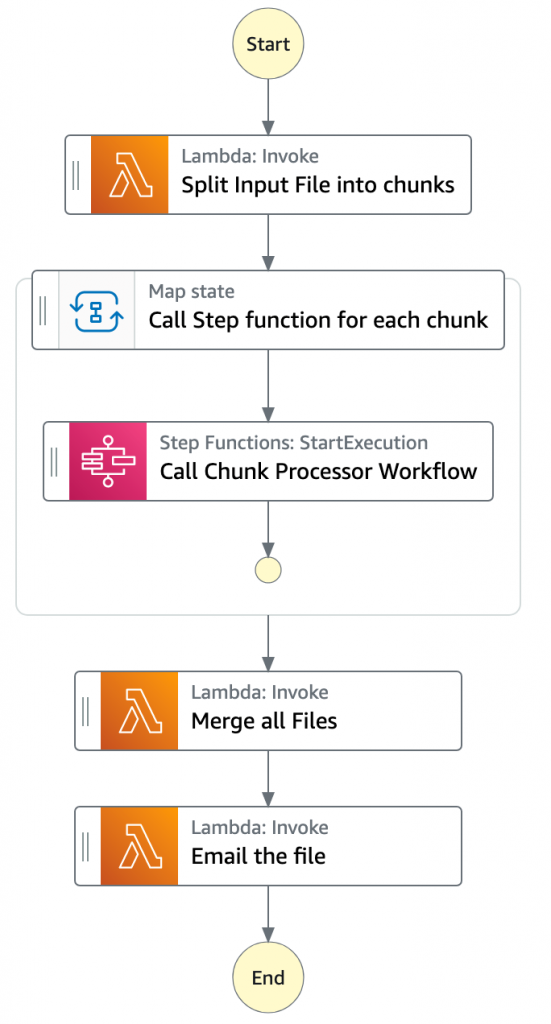Select drag handle of Call Chunk Processor Workflow
Viewport: 551px width, 1024px height.
pyautogui.click(x=54, y=461)
